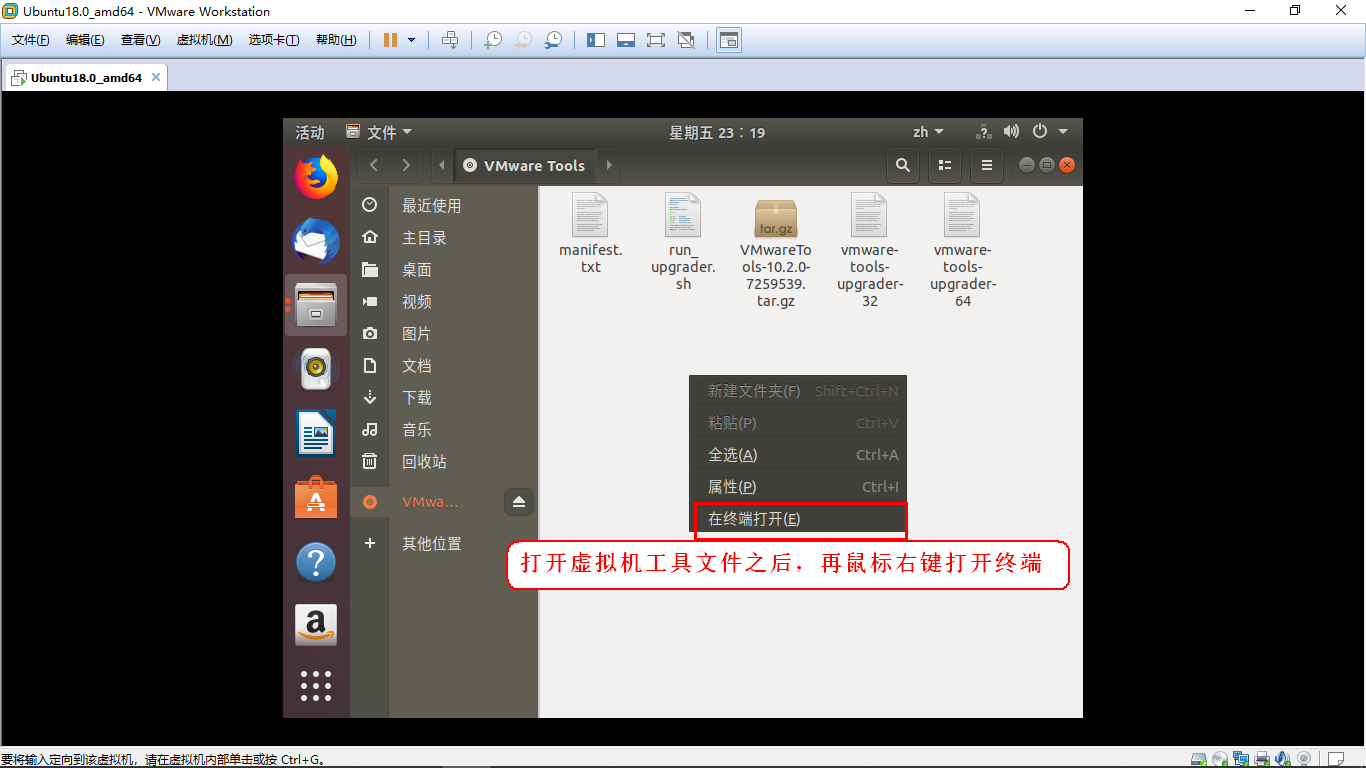
Task: Eject the VMware Tools disc
Action: click(519, 502)
